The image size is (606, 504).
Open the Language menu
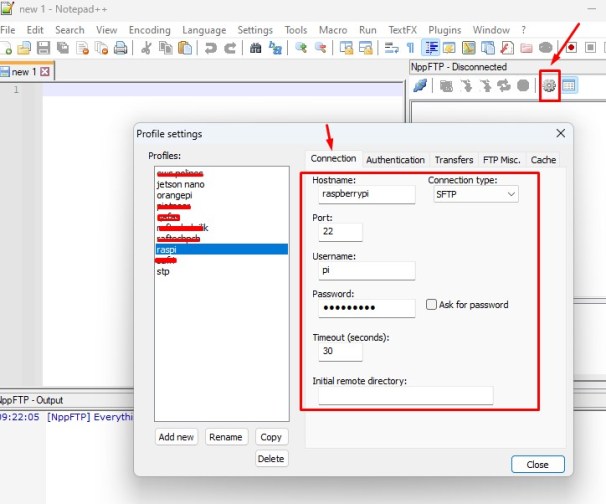[204, 30]
